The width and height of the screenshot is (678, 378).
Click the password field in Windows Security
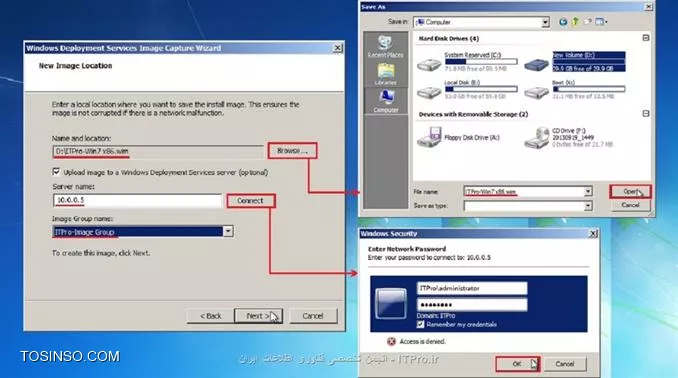[472, 304]
